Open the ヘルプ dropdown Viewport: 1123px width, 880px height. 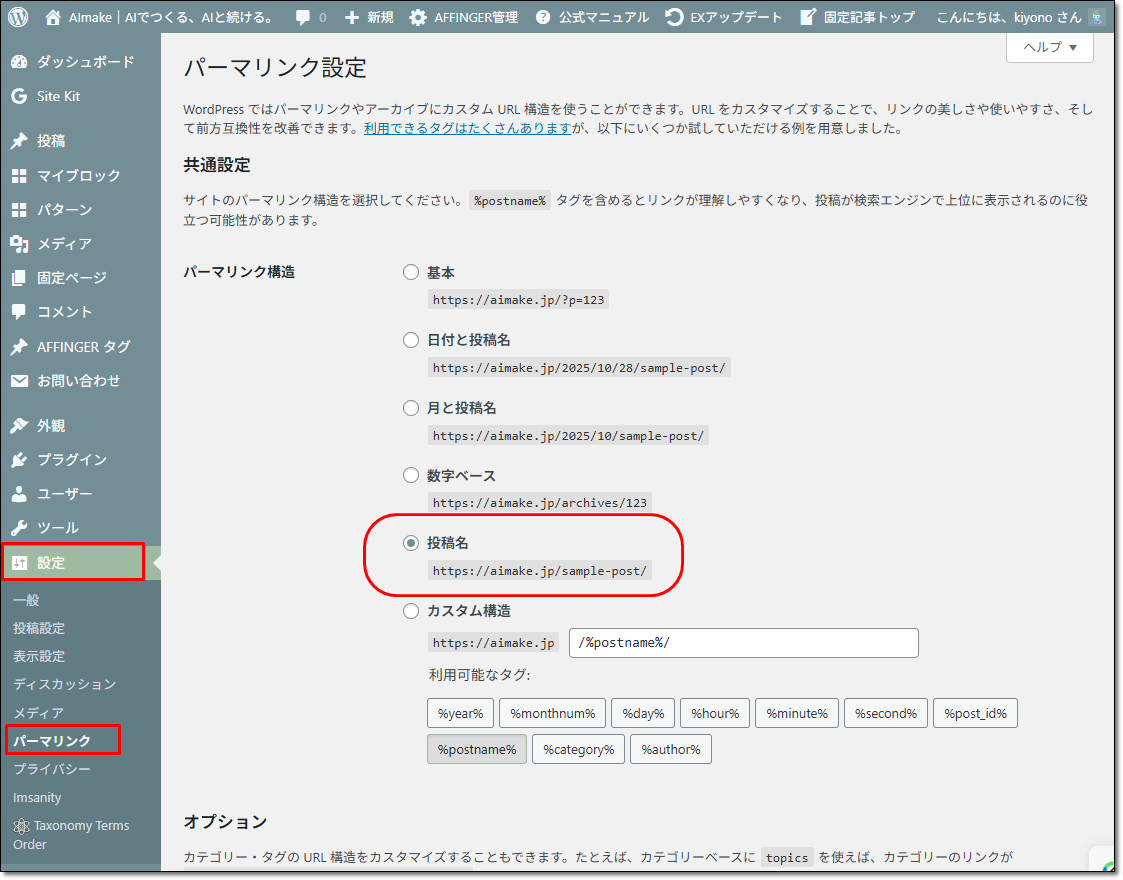1049,48
